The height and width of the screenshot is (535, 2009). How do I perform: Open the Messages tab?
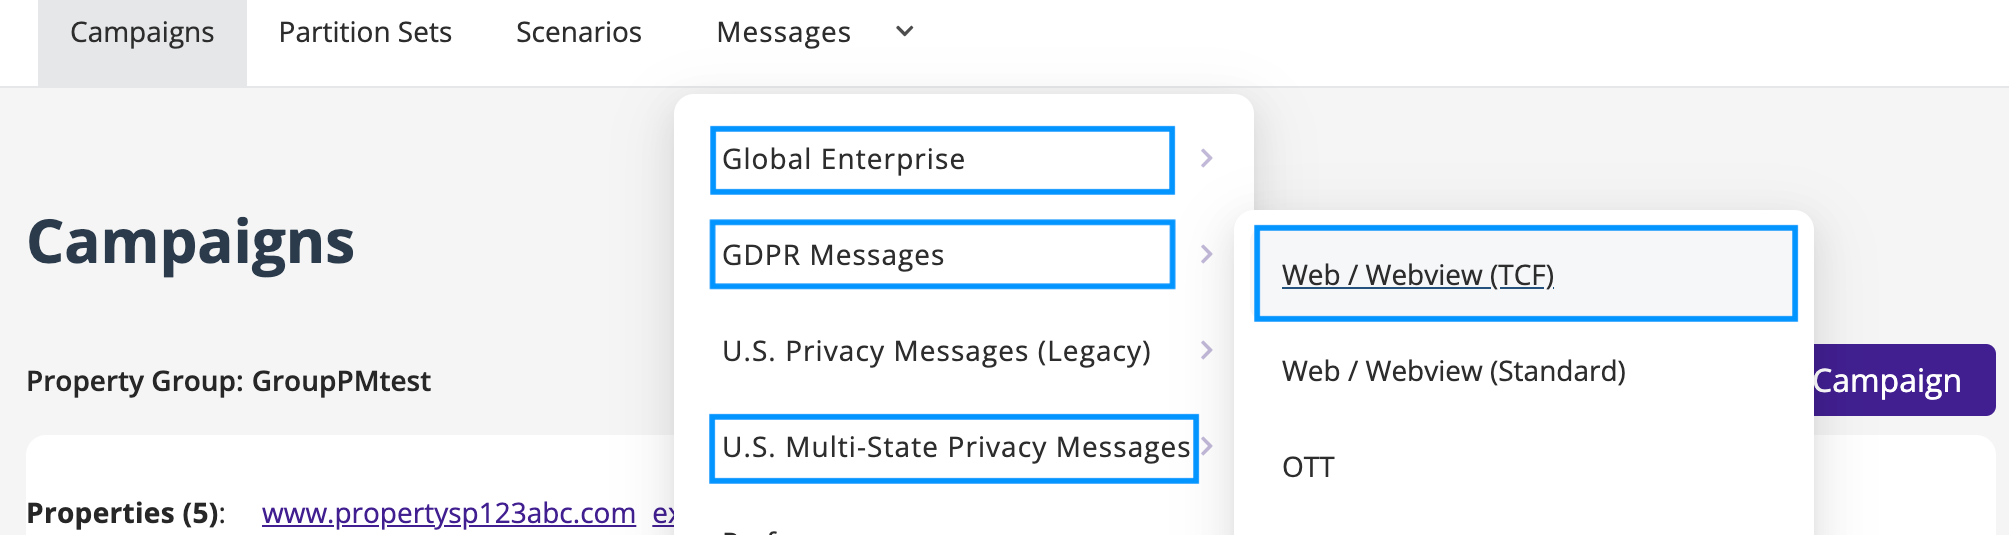(783, 33)
